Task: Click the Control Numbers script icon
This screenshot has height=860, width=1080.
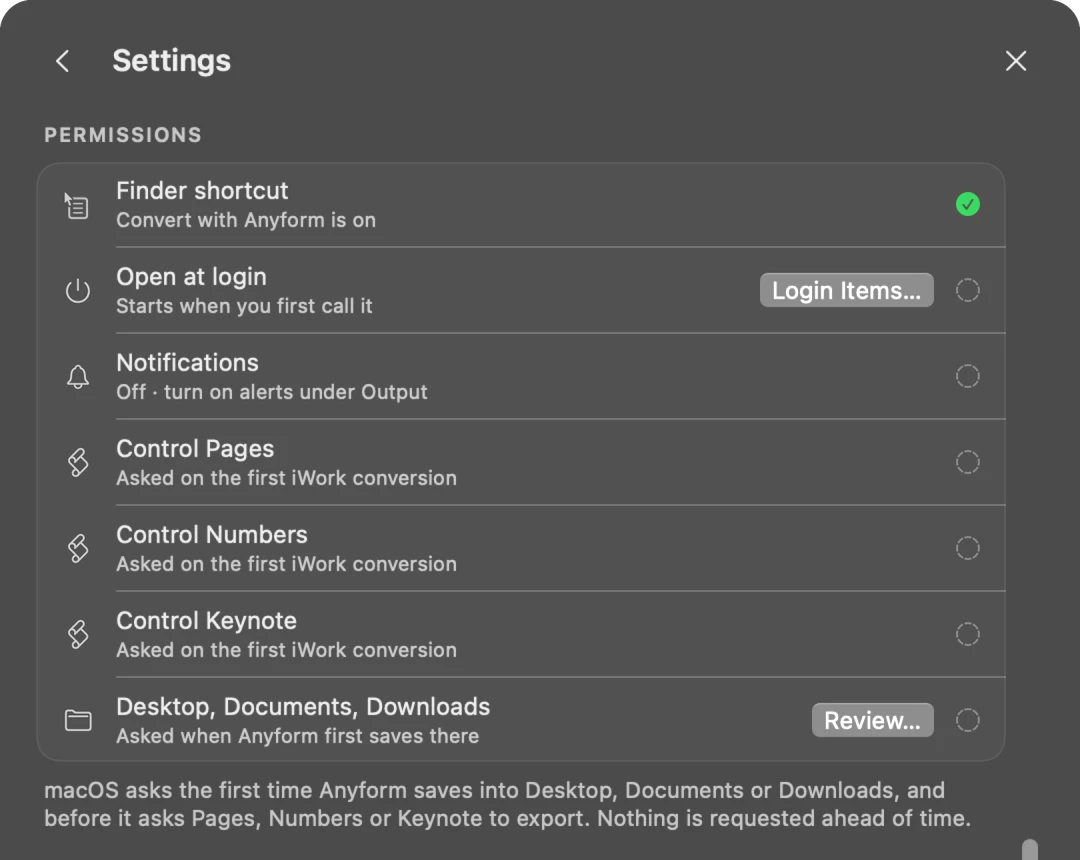Action: [x=78, y=548]
